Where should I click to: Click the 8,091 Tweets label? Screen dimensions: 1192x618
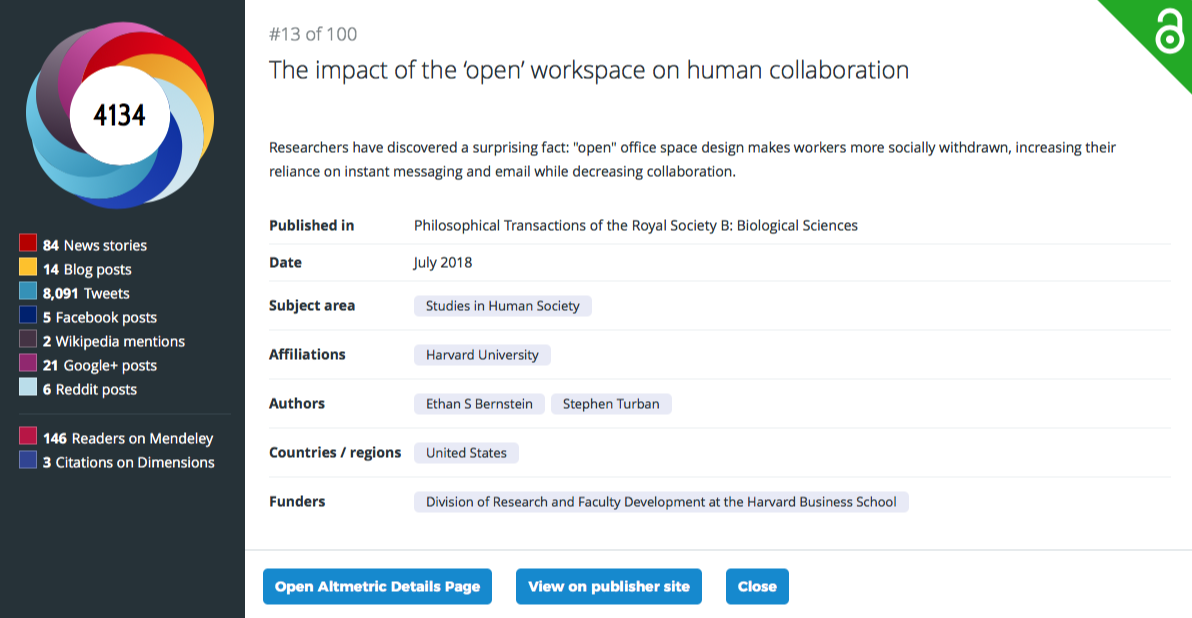tap(86, 293)
